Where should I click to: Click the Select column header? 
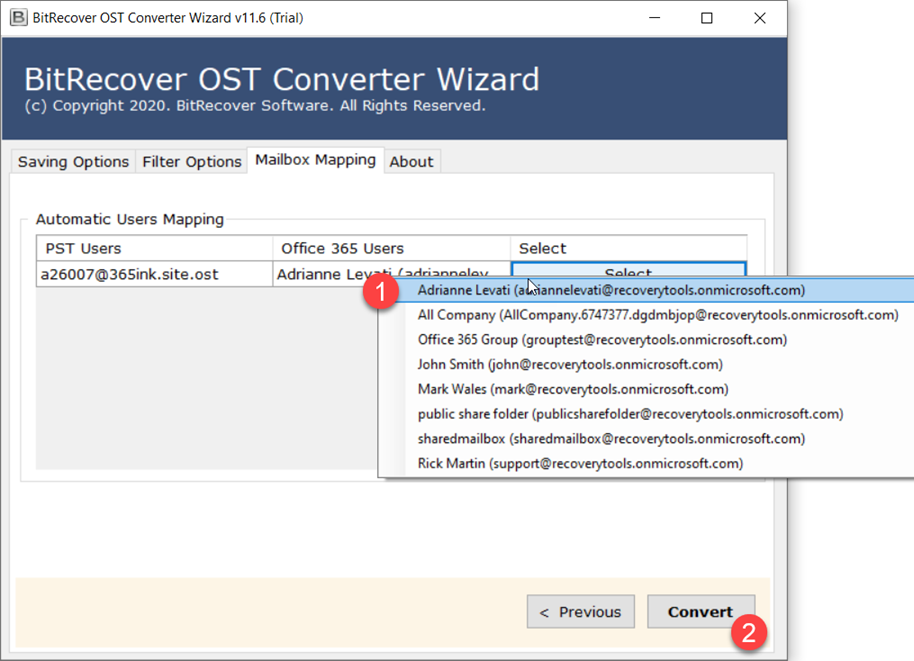[628, 248]
